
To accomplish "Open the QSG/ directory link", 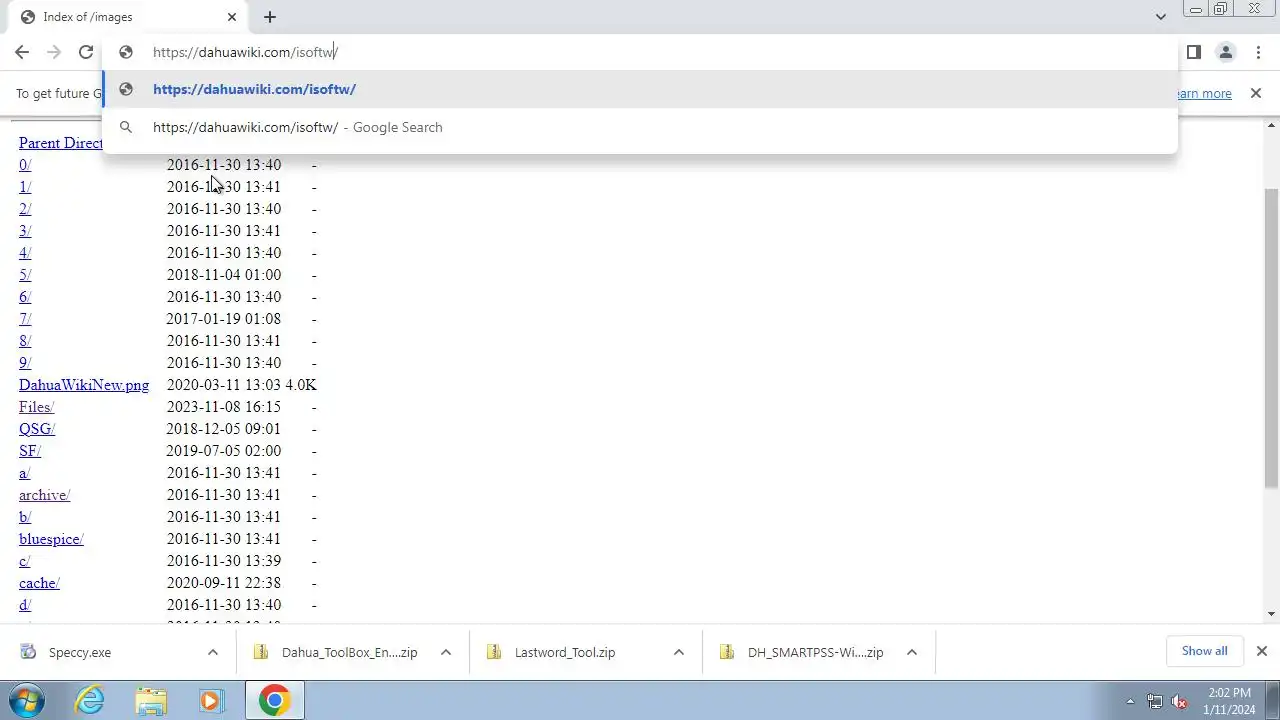I will click(37, 429).
